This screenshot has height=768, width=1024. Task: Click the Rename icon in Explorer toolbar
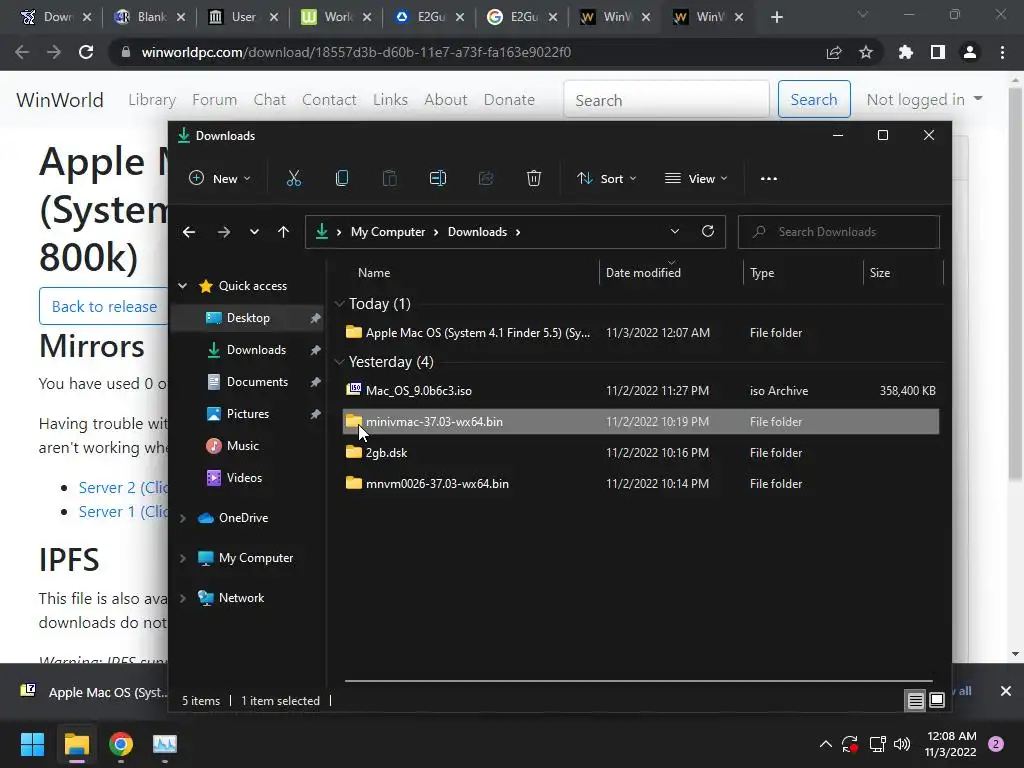438,178
